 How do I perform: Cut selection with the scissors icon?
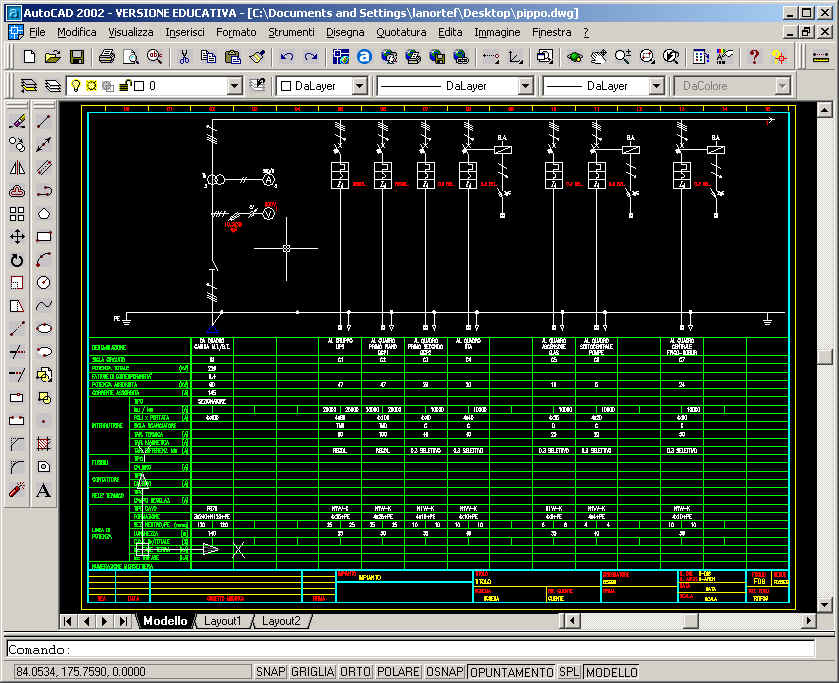184,57
